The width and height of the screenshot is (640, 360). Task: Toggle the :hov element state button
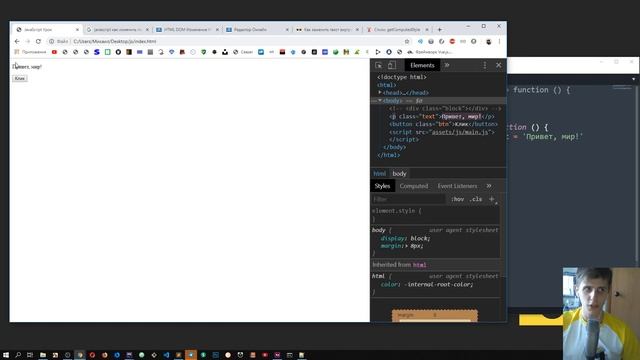(457, 199)
